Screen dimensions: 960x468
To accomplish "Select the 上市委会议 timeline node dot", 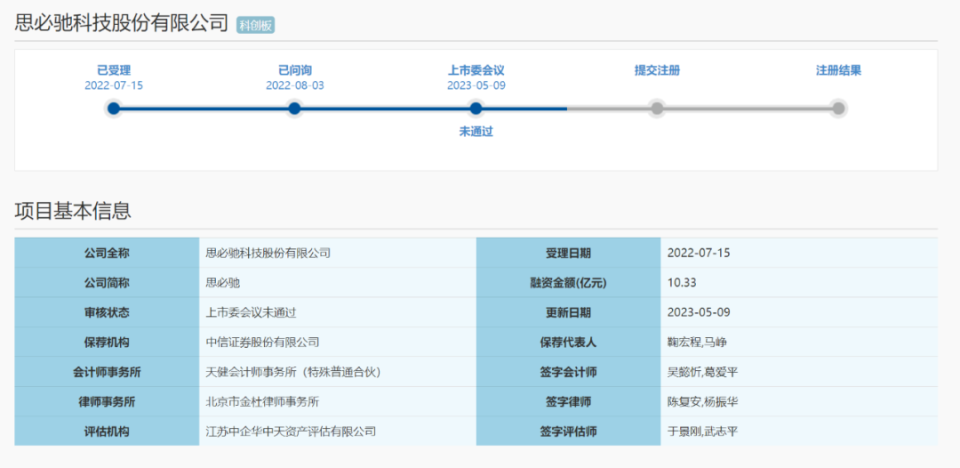I will pyautogui.click(x=476, y=108).
